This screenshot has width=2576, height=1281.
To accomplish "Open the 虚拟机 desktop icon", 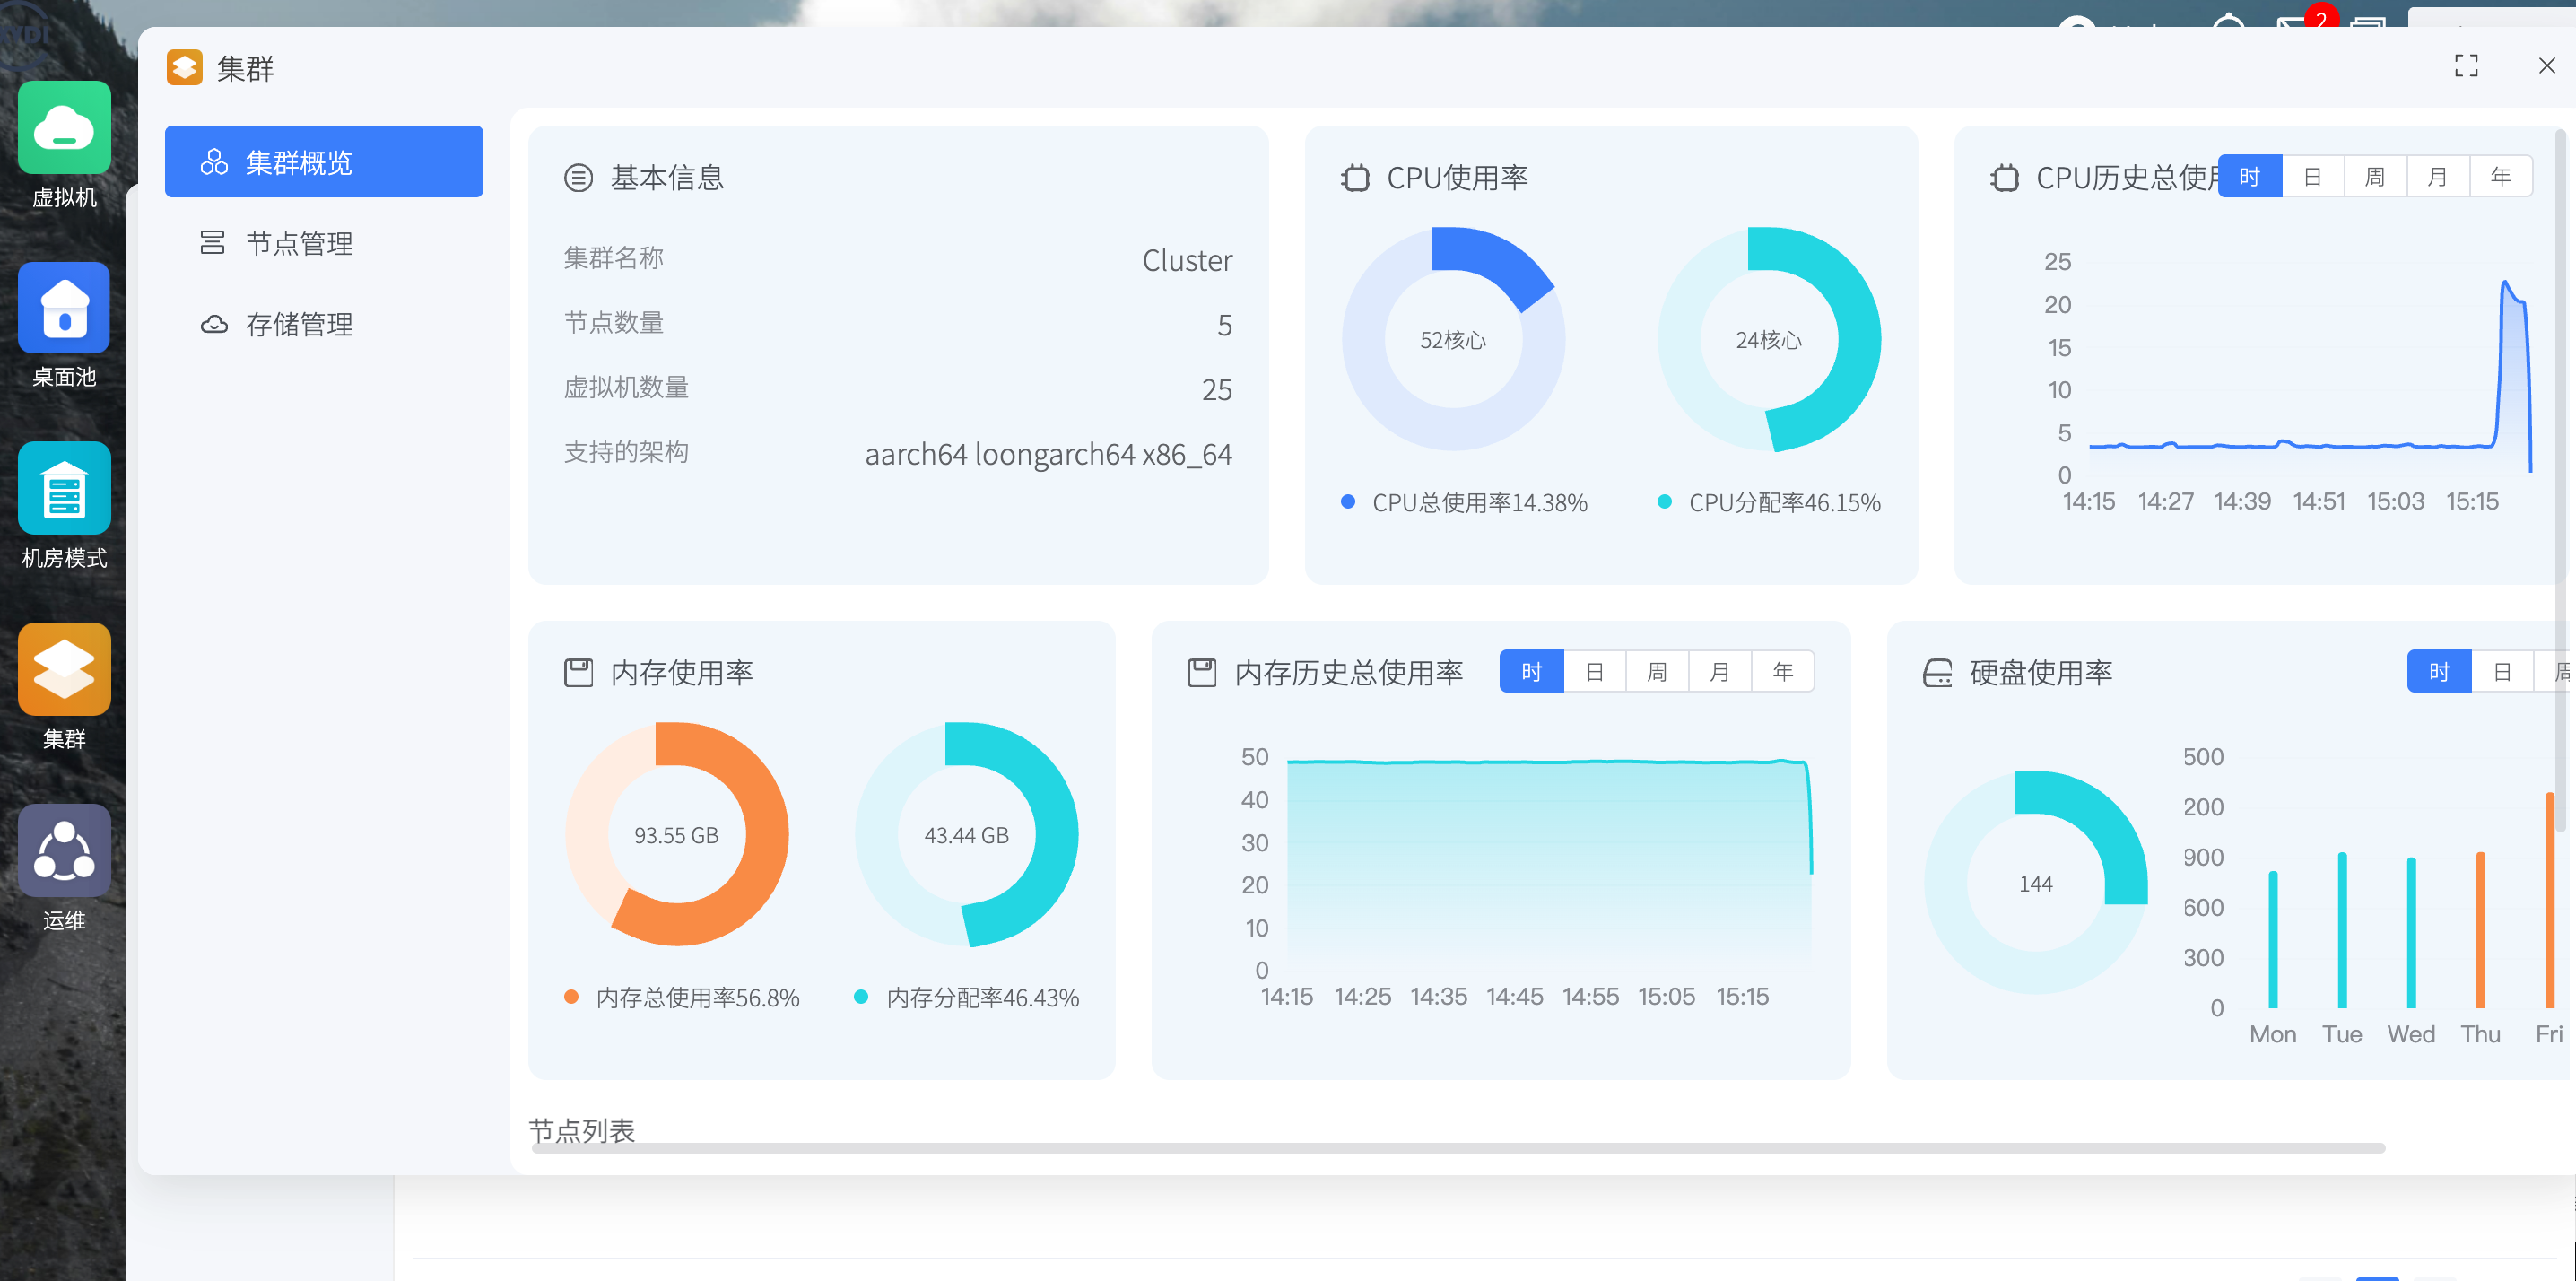I will tap(64, 128).
